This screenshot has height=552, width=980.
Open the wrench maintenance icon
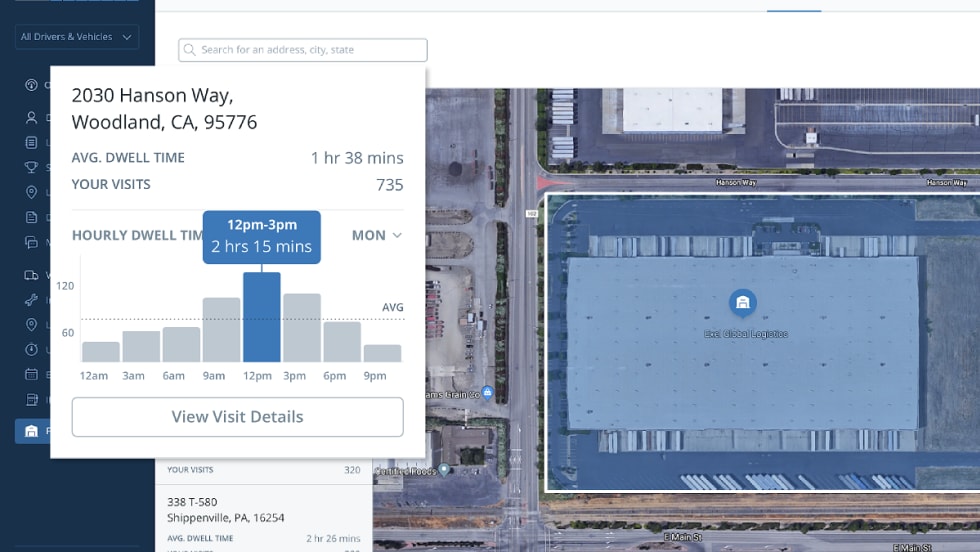point(31,300)
